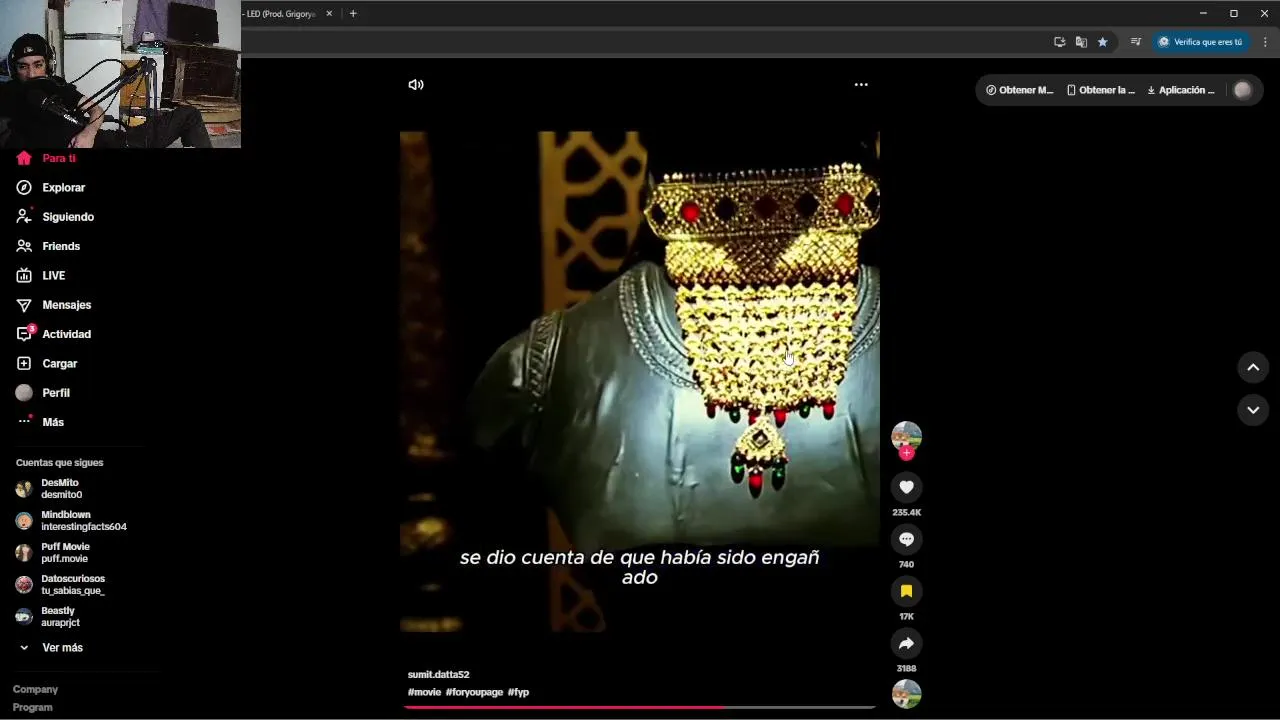Open the three-dot video options menu
Image resolution: width=1280 pixels, height=720 pixels.
pos(861,85)
